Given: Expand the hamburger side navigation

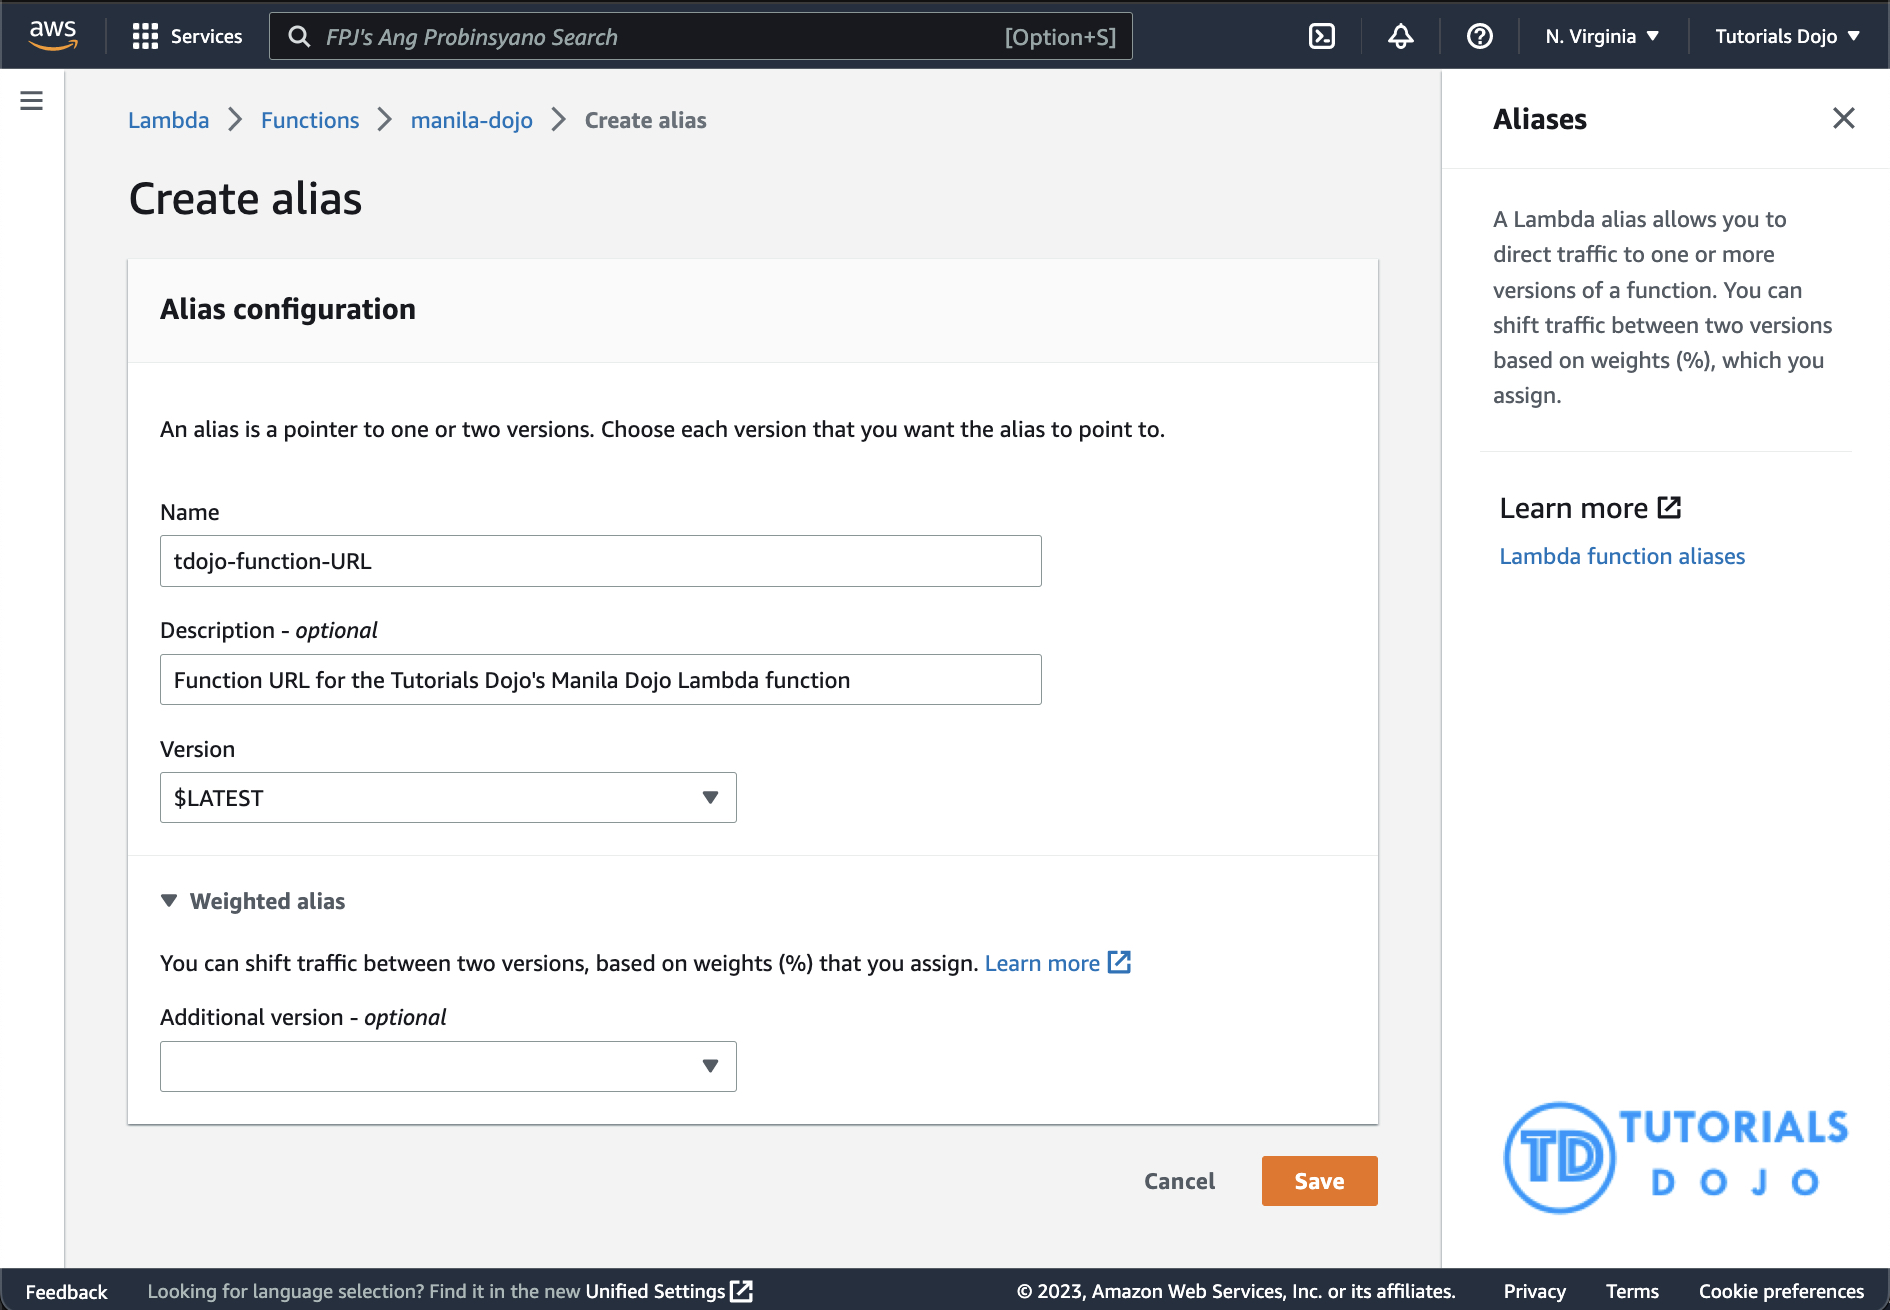Looking at the screenshot, I should (x=32, y=101).
